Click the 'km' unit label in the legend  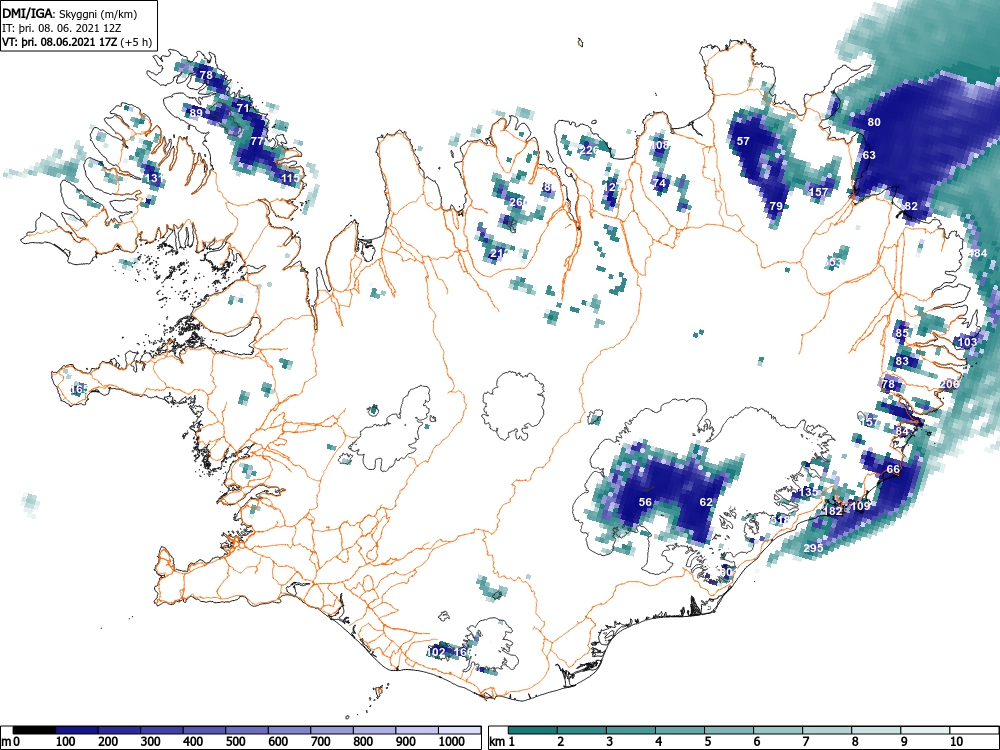point(497,742)
